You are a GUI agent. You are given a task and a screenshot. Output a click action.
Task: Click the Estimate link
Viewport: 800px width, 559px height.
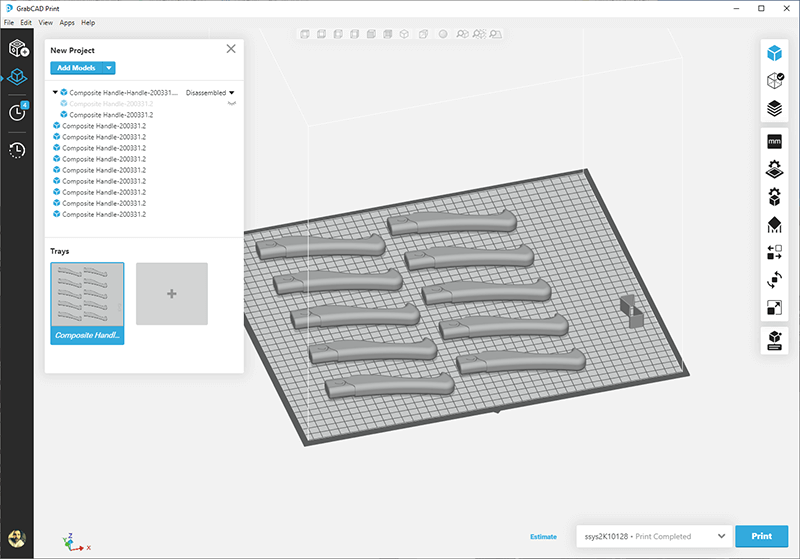click(543, 537)
